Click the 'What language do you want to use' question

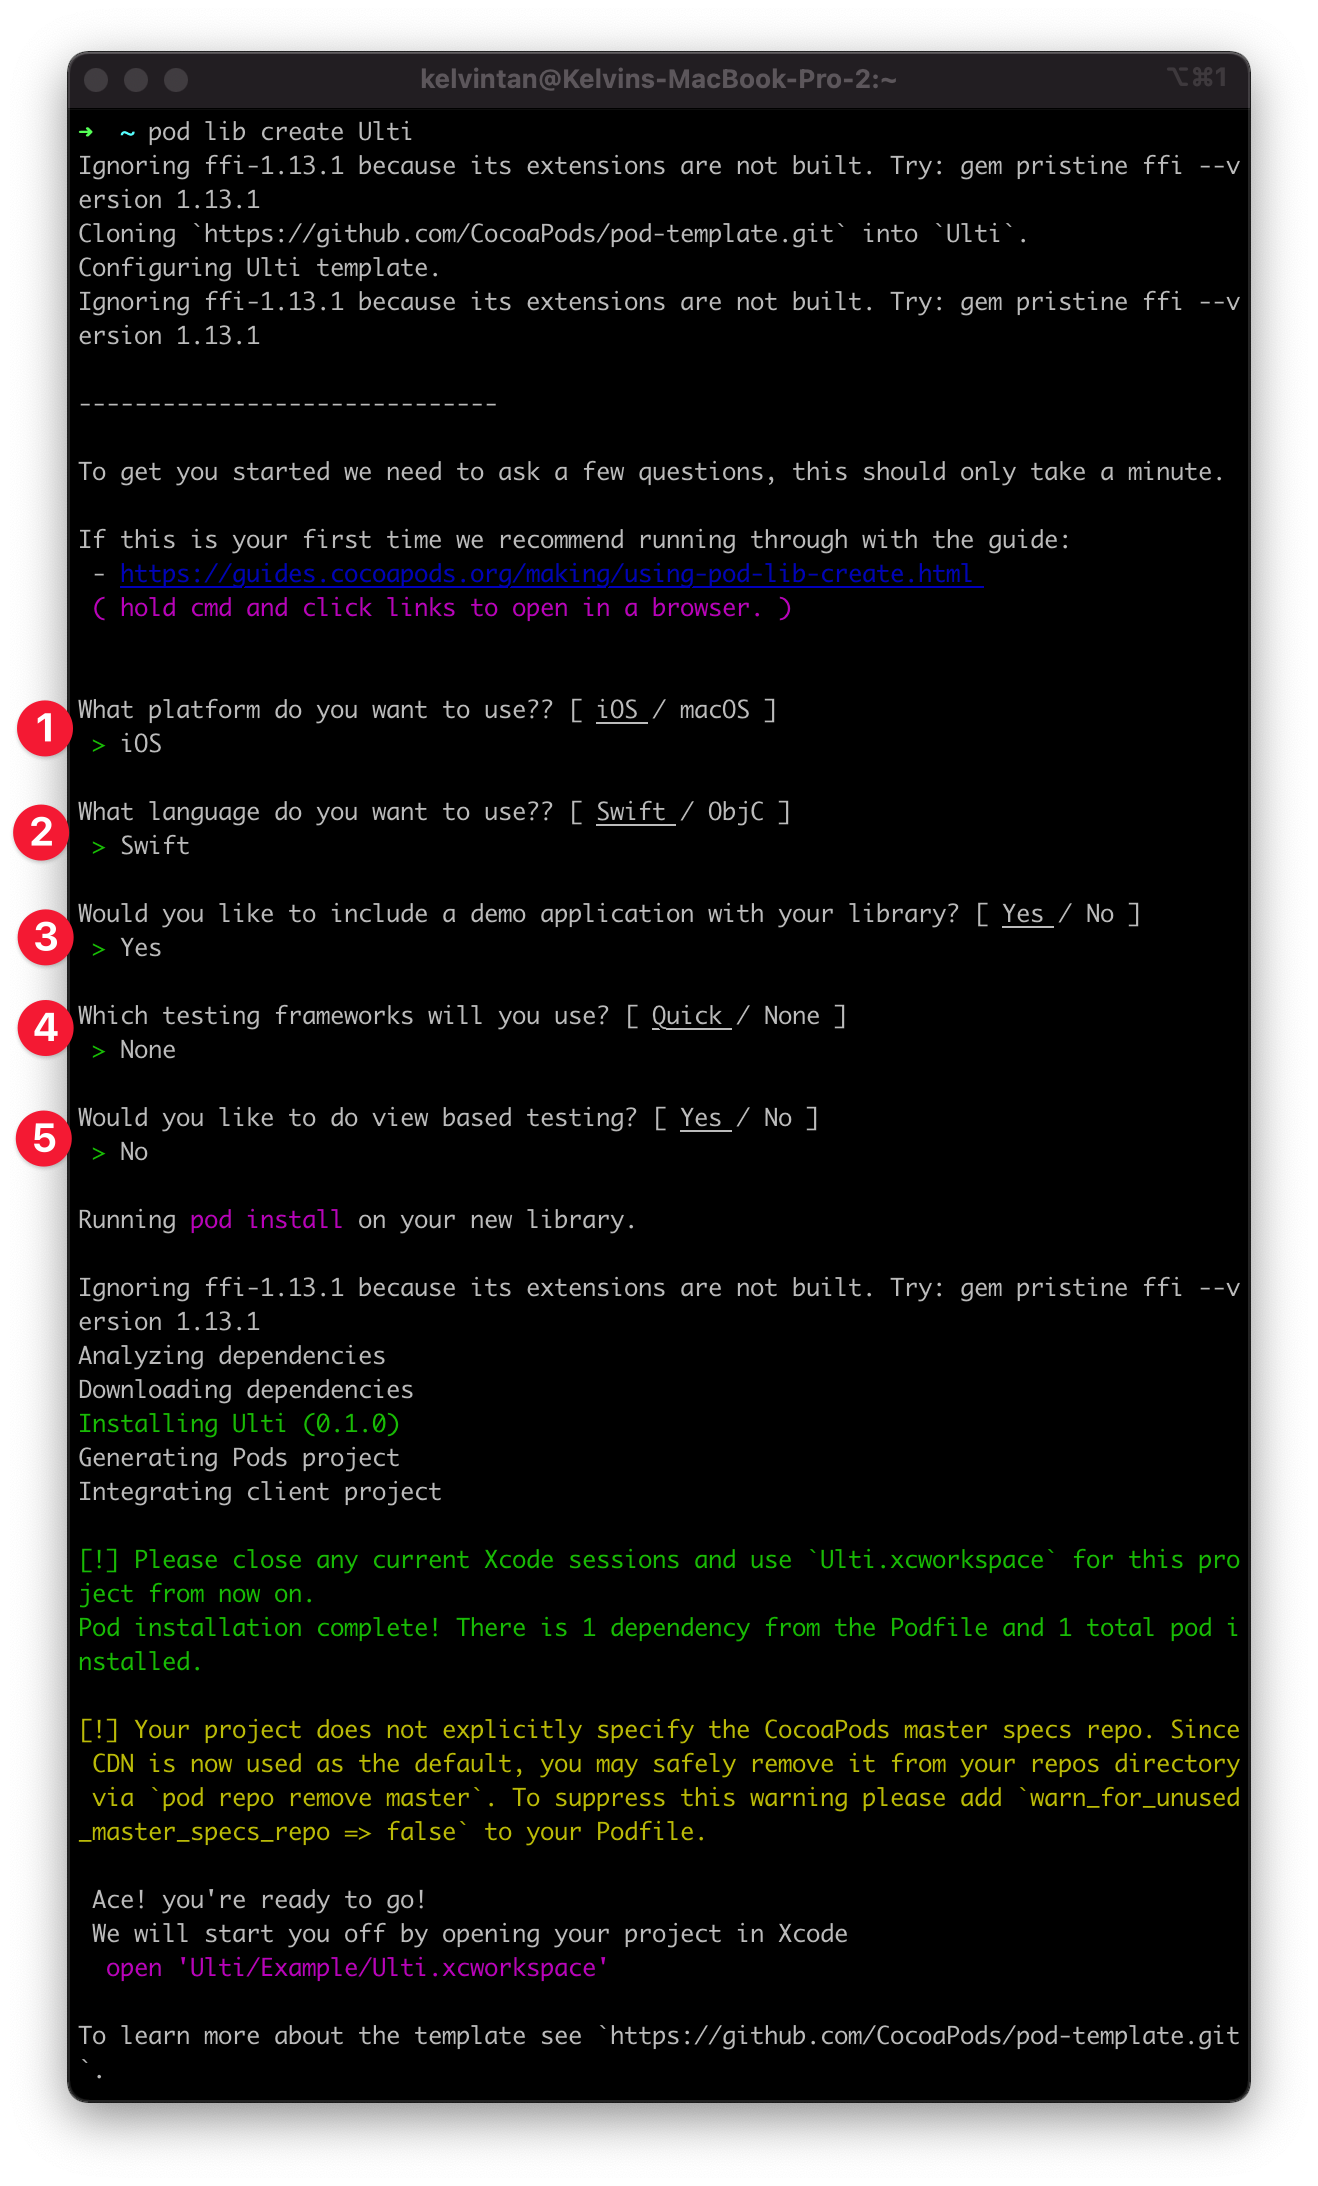tap(315, 812)
